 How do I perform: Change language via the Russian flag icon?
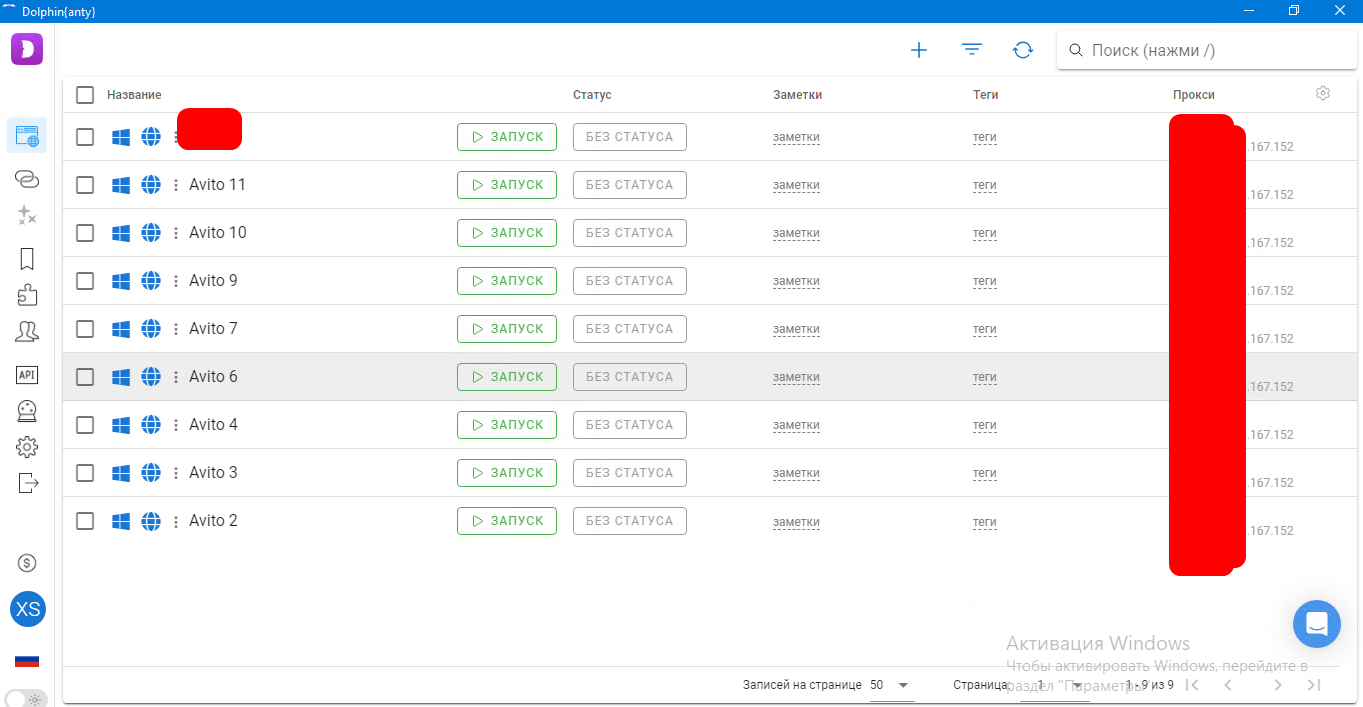[x=27, y=661]
